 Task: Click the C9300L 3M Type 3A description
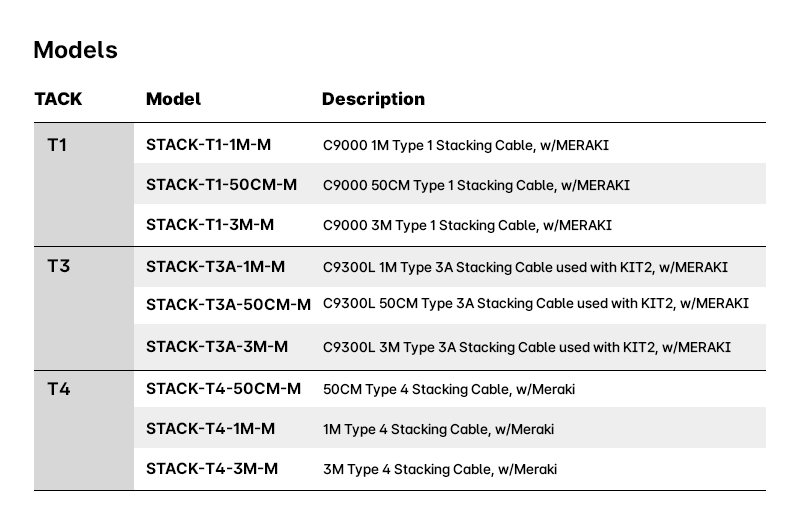coord(526,347)
